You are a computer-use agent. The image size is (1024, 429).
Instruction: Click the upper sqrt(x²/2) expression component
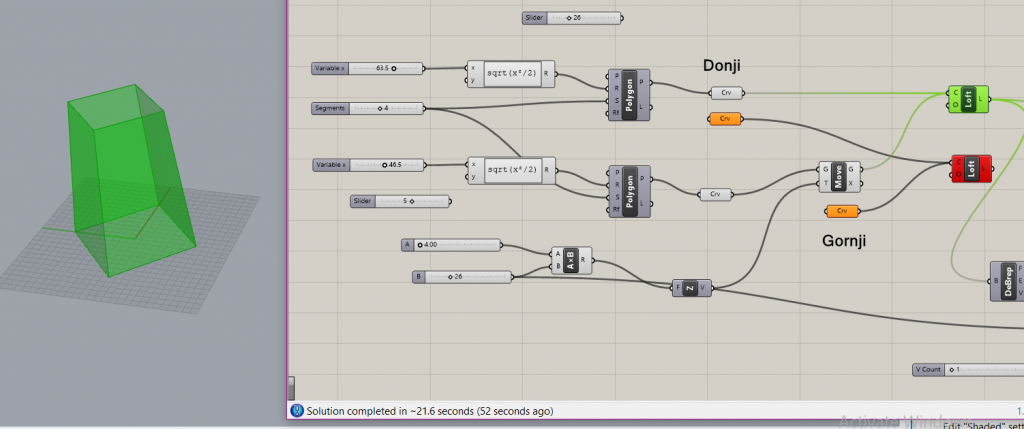[512, 75]
